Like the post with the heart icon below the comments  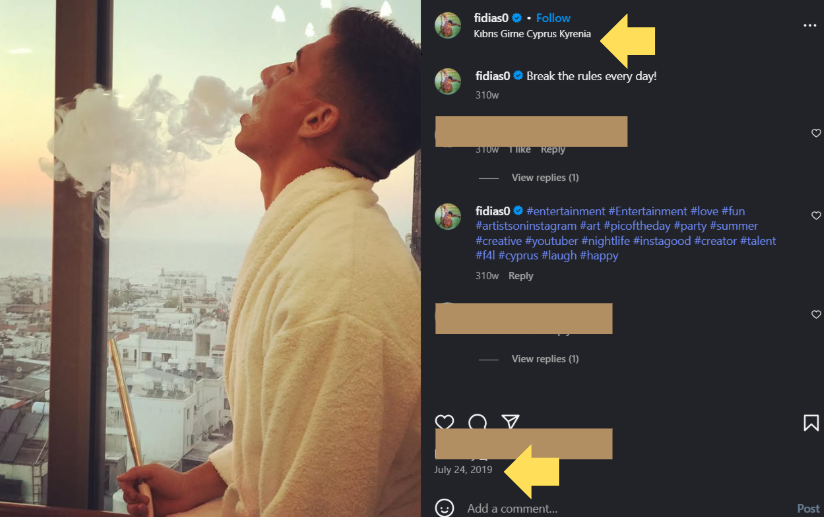pos(445,423)
